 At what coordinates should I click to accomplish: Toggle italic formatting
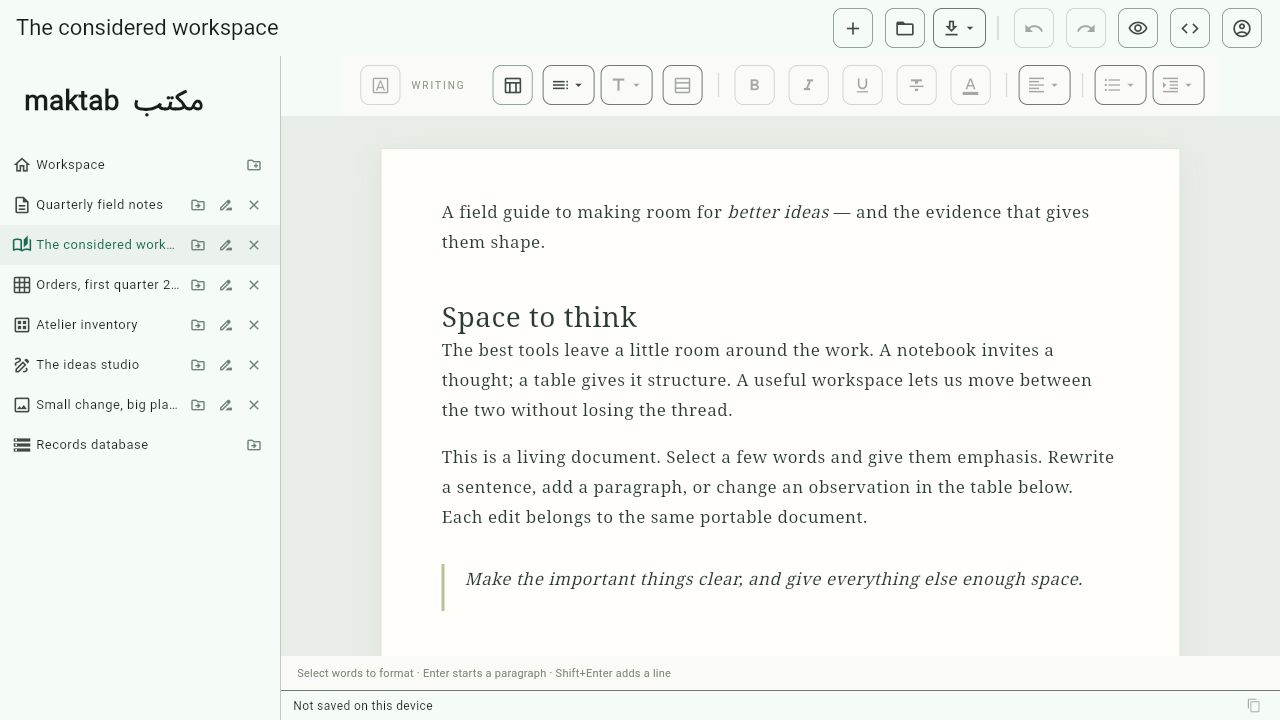click(x=808, y=85)
